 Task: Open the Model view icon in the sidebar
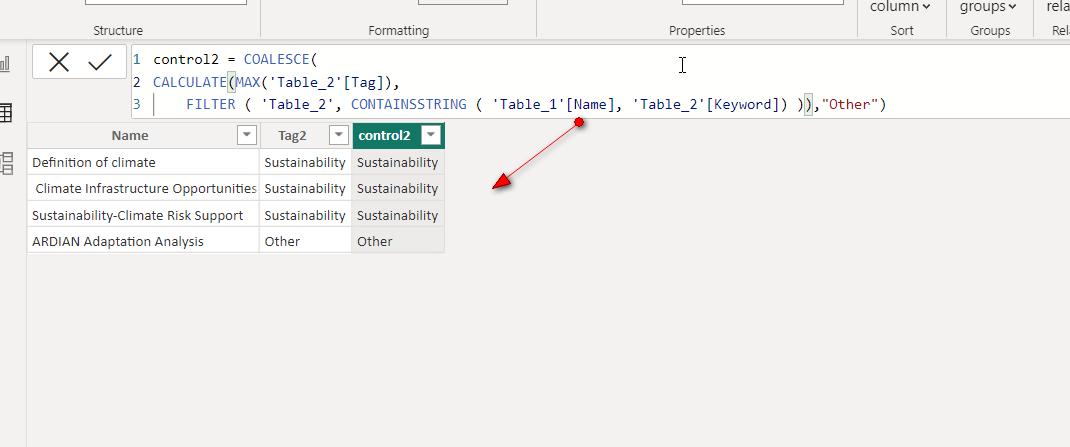point(6,163)
